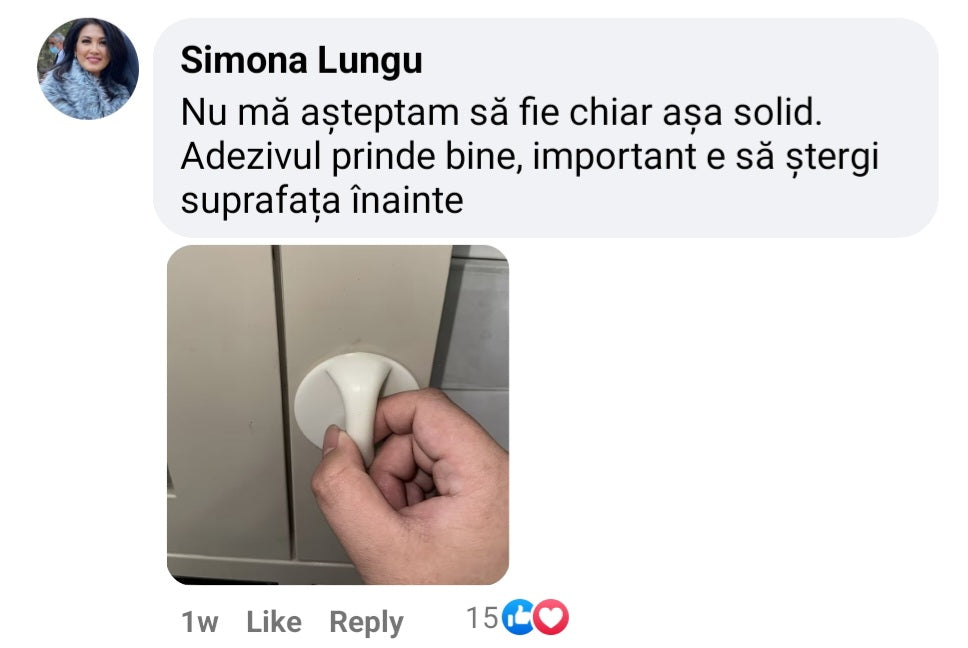Open the 1w comment timestamp
The width and height of the screenshot is (968, 648).
199,622
